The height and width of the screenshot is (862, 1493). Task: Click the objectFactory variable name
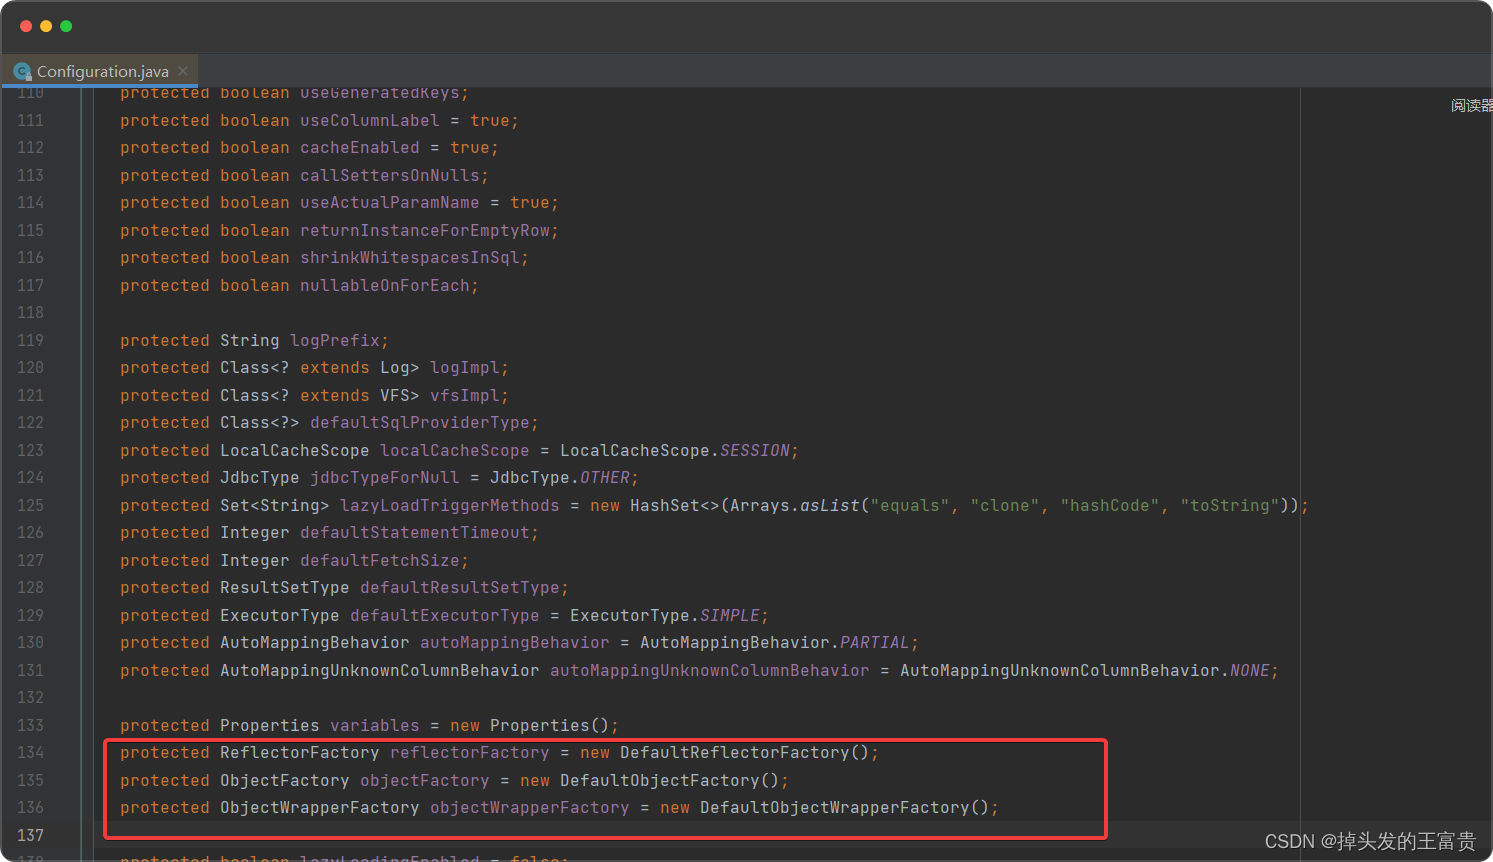425,780
